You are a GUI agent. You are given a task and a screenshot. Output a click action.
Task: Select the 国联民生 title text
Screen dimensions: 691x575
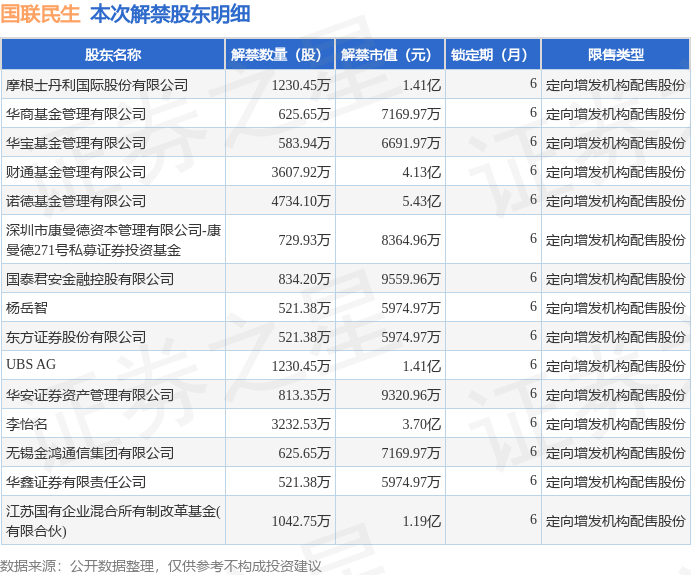tap(40, 14)
